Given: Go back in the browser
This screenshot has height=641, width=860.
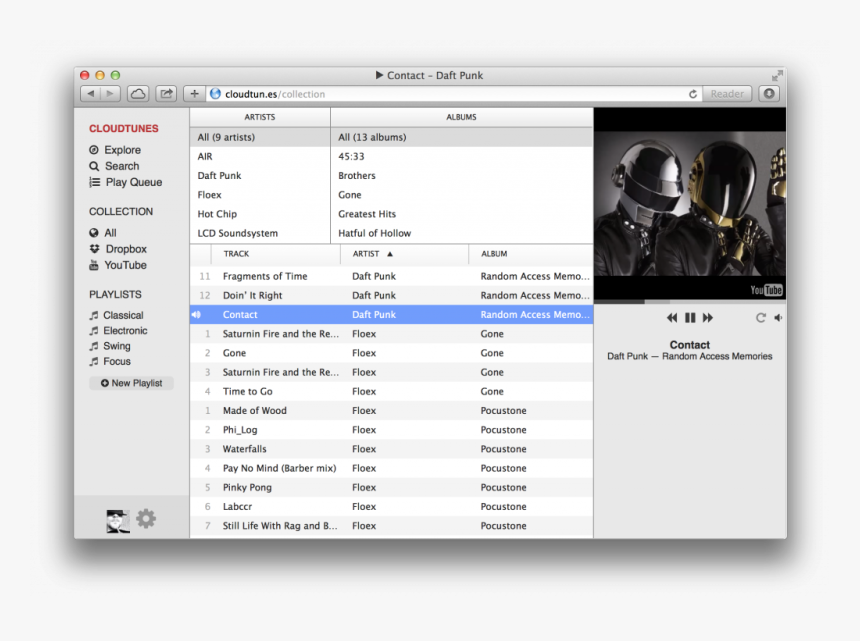Looking at the screenshot, I should [x=90, y=94].
